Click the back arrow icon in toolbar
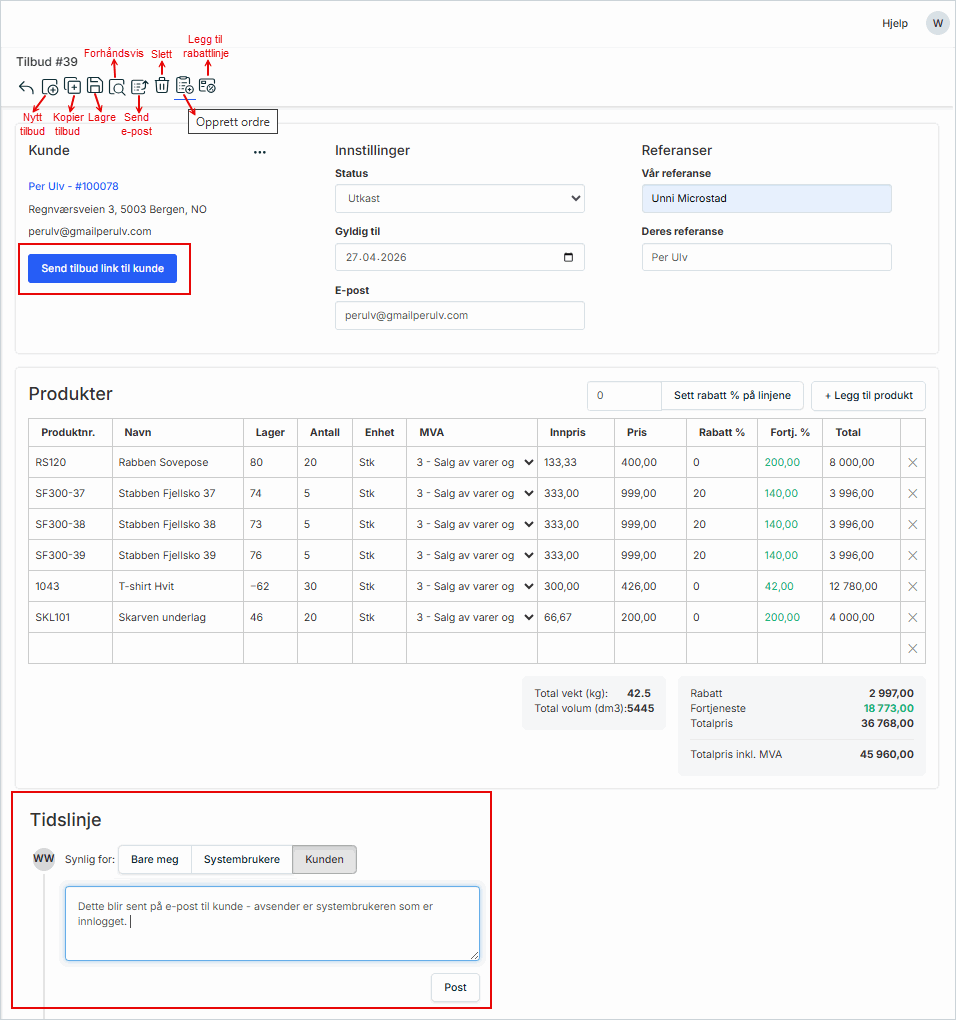The width and height of the screenshot is (956, 1020). coord(27,87)
